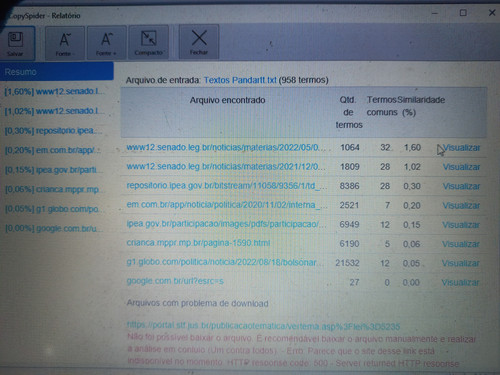Click Visualizar for the 0,00 similarity row
This screenshot has height=375, width=500.
pyautogui.click(x=460, y=283)
